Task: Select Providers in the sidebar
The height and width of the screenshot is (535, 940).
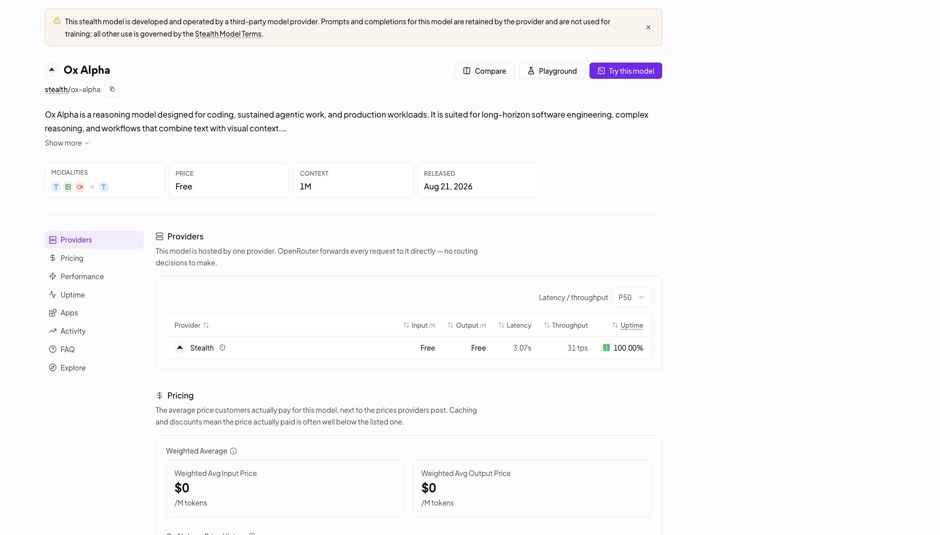Action: point(94,240)
